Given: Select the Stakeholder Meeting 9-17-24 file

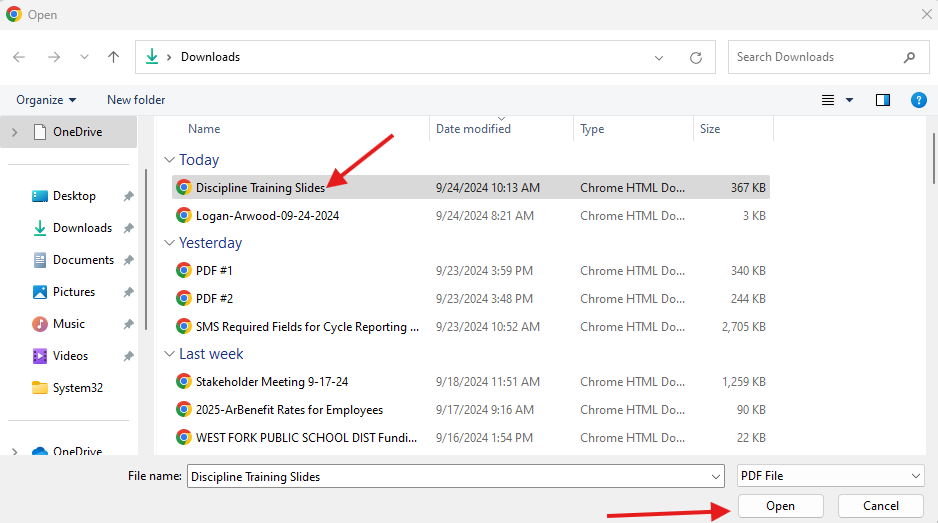Looking at the screenshot, I should pyautogui.click(x=470, y=382).
